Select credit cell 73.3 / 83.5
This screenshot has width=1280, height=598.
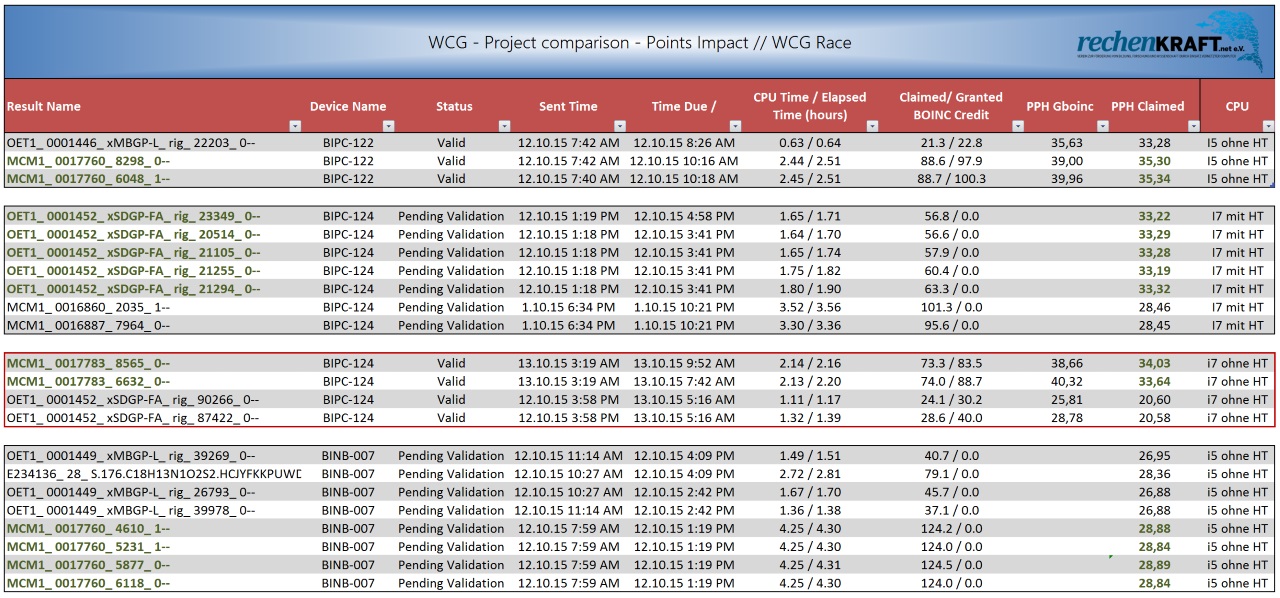[x=950, y=363]
